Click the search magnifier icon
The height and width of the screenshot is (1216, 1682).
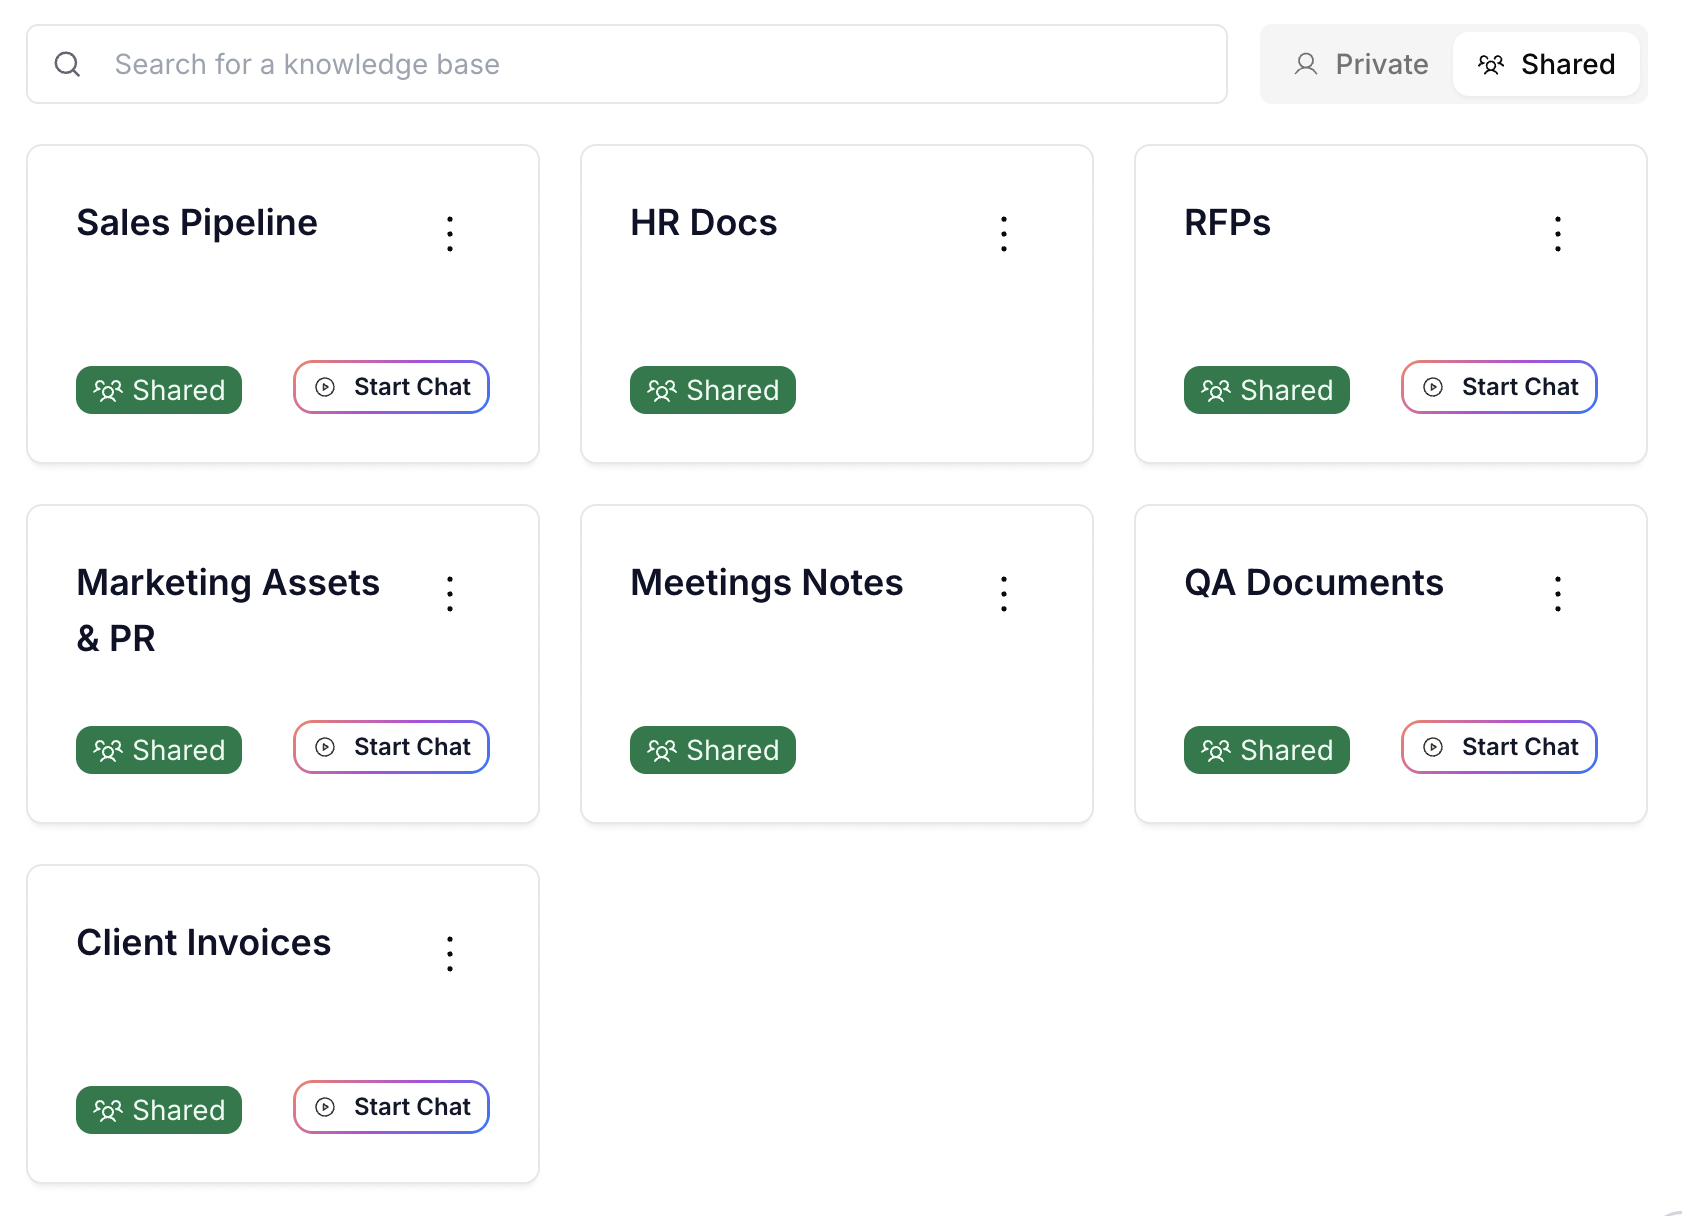pyautogui.click(x=67, y=64)
